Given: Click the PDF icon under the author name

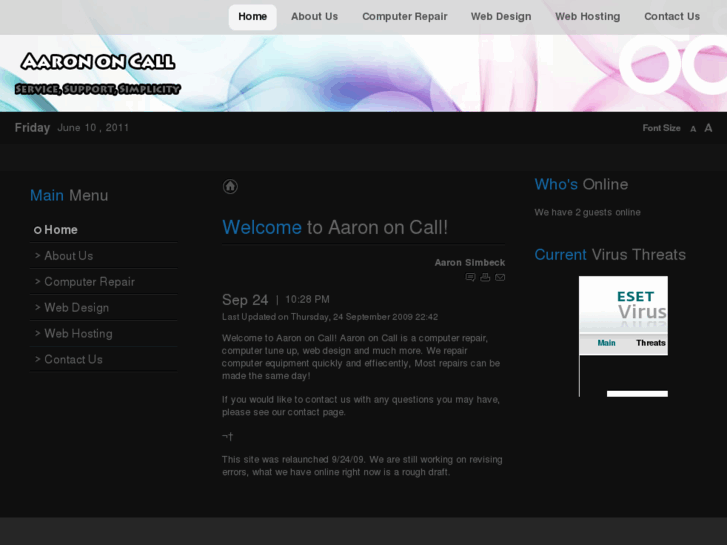Looking at the screenshot, I should point(471,277).
